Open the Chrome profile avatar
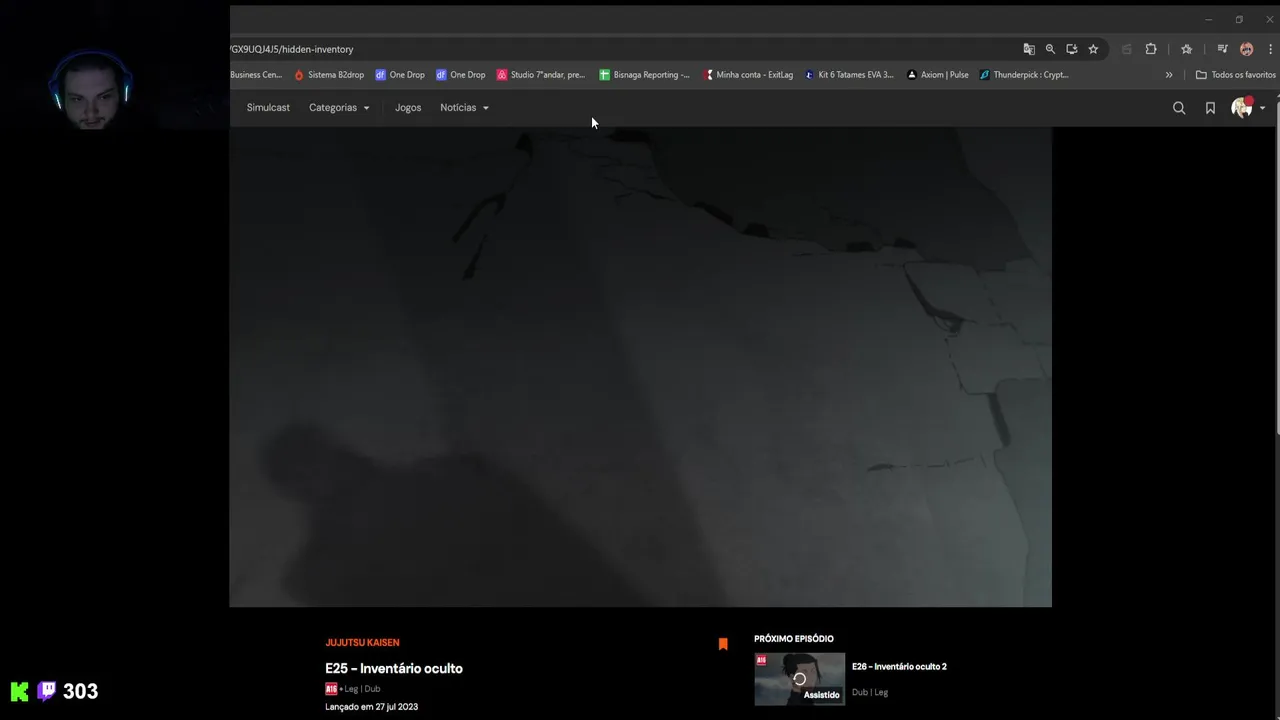1280x720 pixels. point(1246,49)
